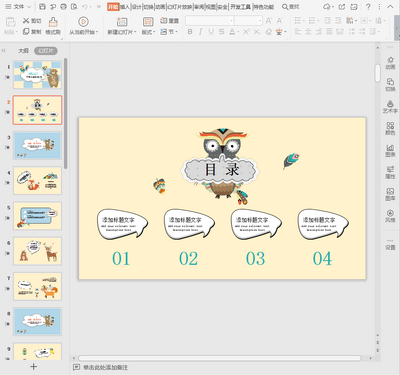
Task: Click the increase font size icon
Action: [269, 21]
